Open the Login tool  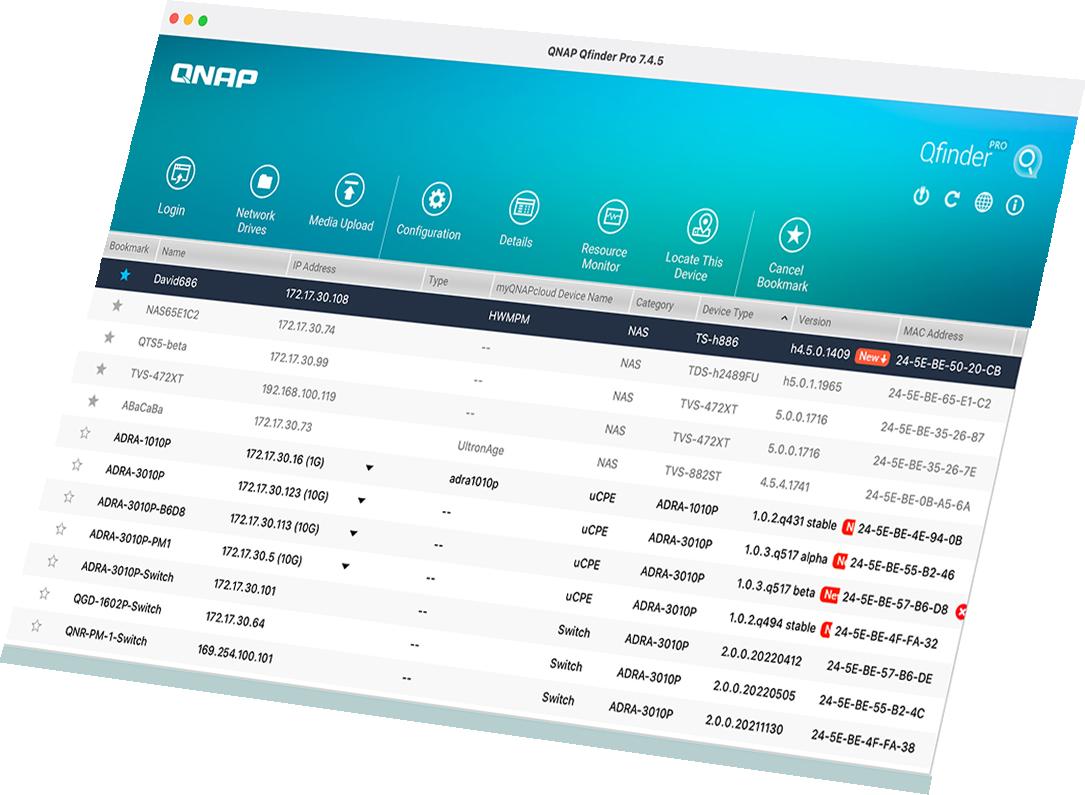[176, 185]
